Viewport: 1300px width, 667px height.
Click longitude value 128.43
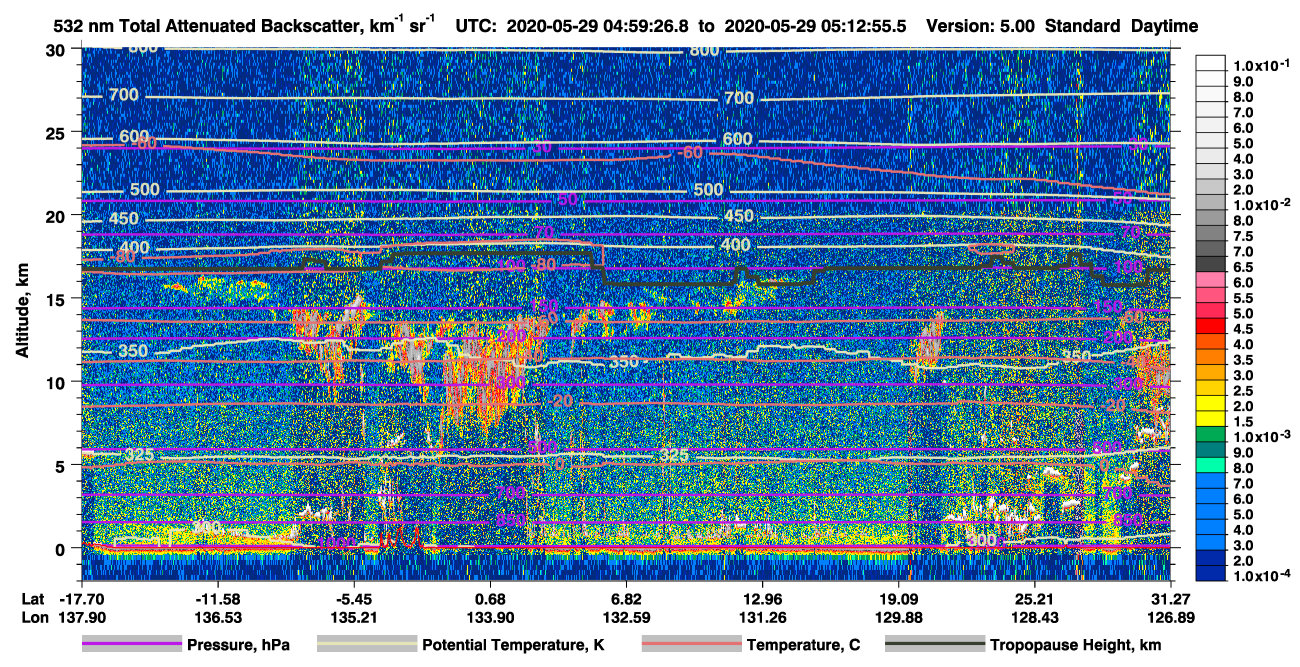pyautogui.click(x=1035, y=617)
